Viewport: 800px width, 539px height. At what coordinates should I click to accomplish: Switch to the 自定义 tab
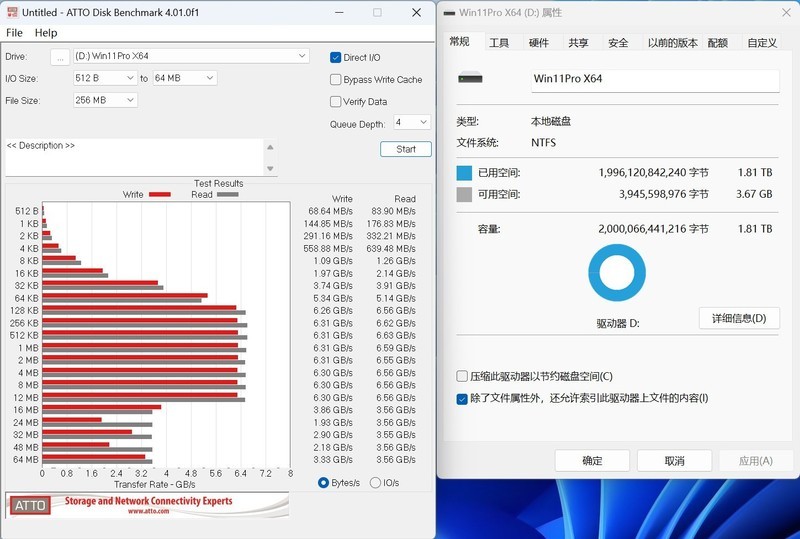tap(762, 43)
